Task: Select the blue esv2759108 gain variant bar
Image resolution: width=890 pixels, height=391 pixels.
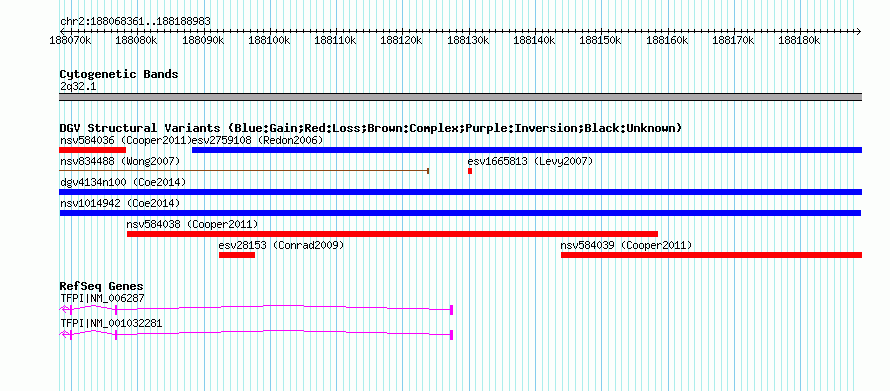Action: pos(527,150)
